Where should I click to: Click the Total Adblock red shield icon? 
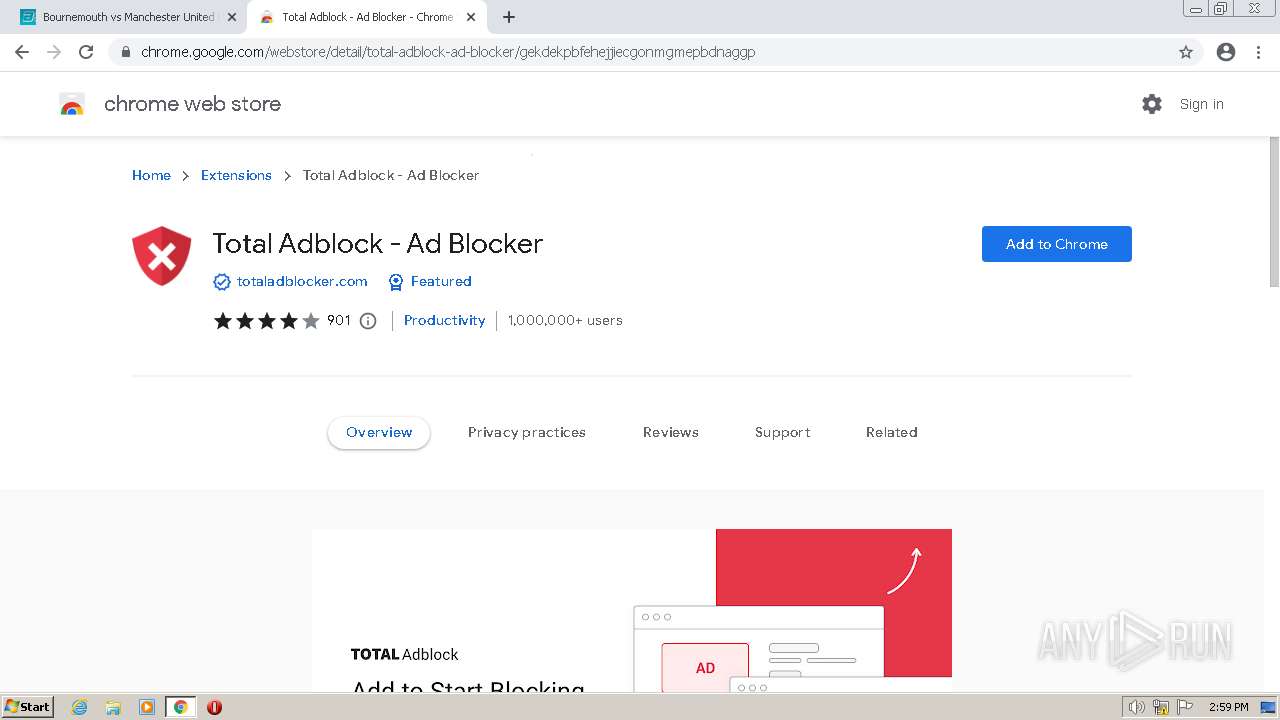(x=162, y=256)
